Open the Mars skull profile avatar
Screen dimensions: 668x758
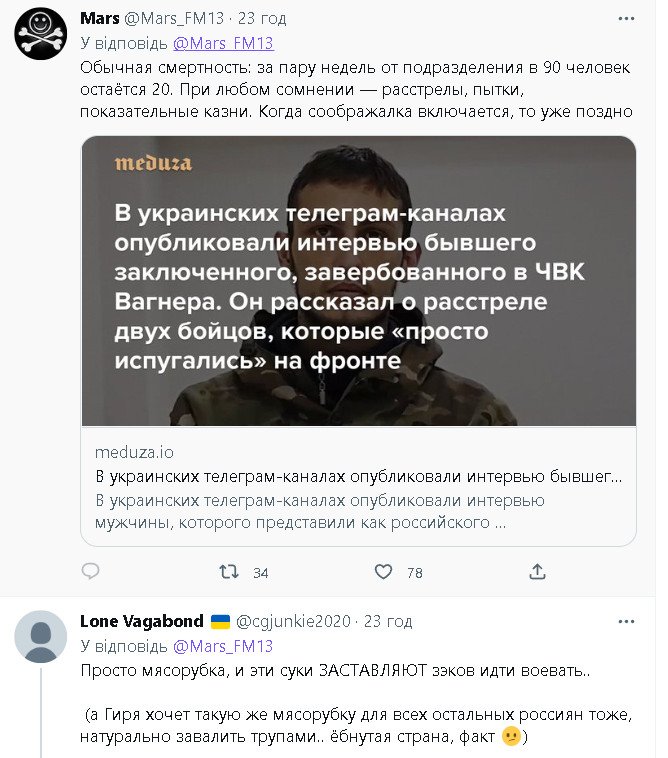tap(41, 34)
